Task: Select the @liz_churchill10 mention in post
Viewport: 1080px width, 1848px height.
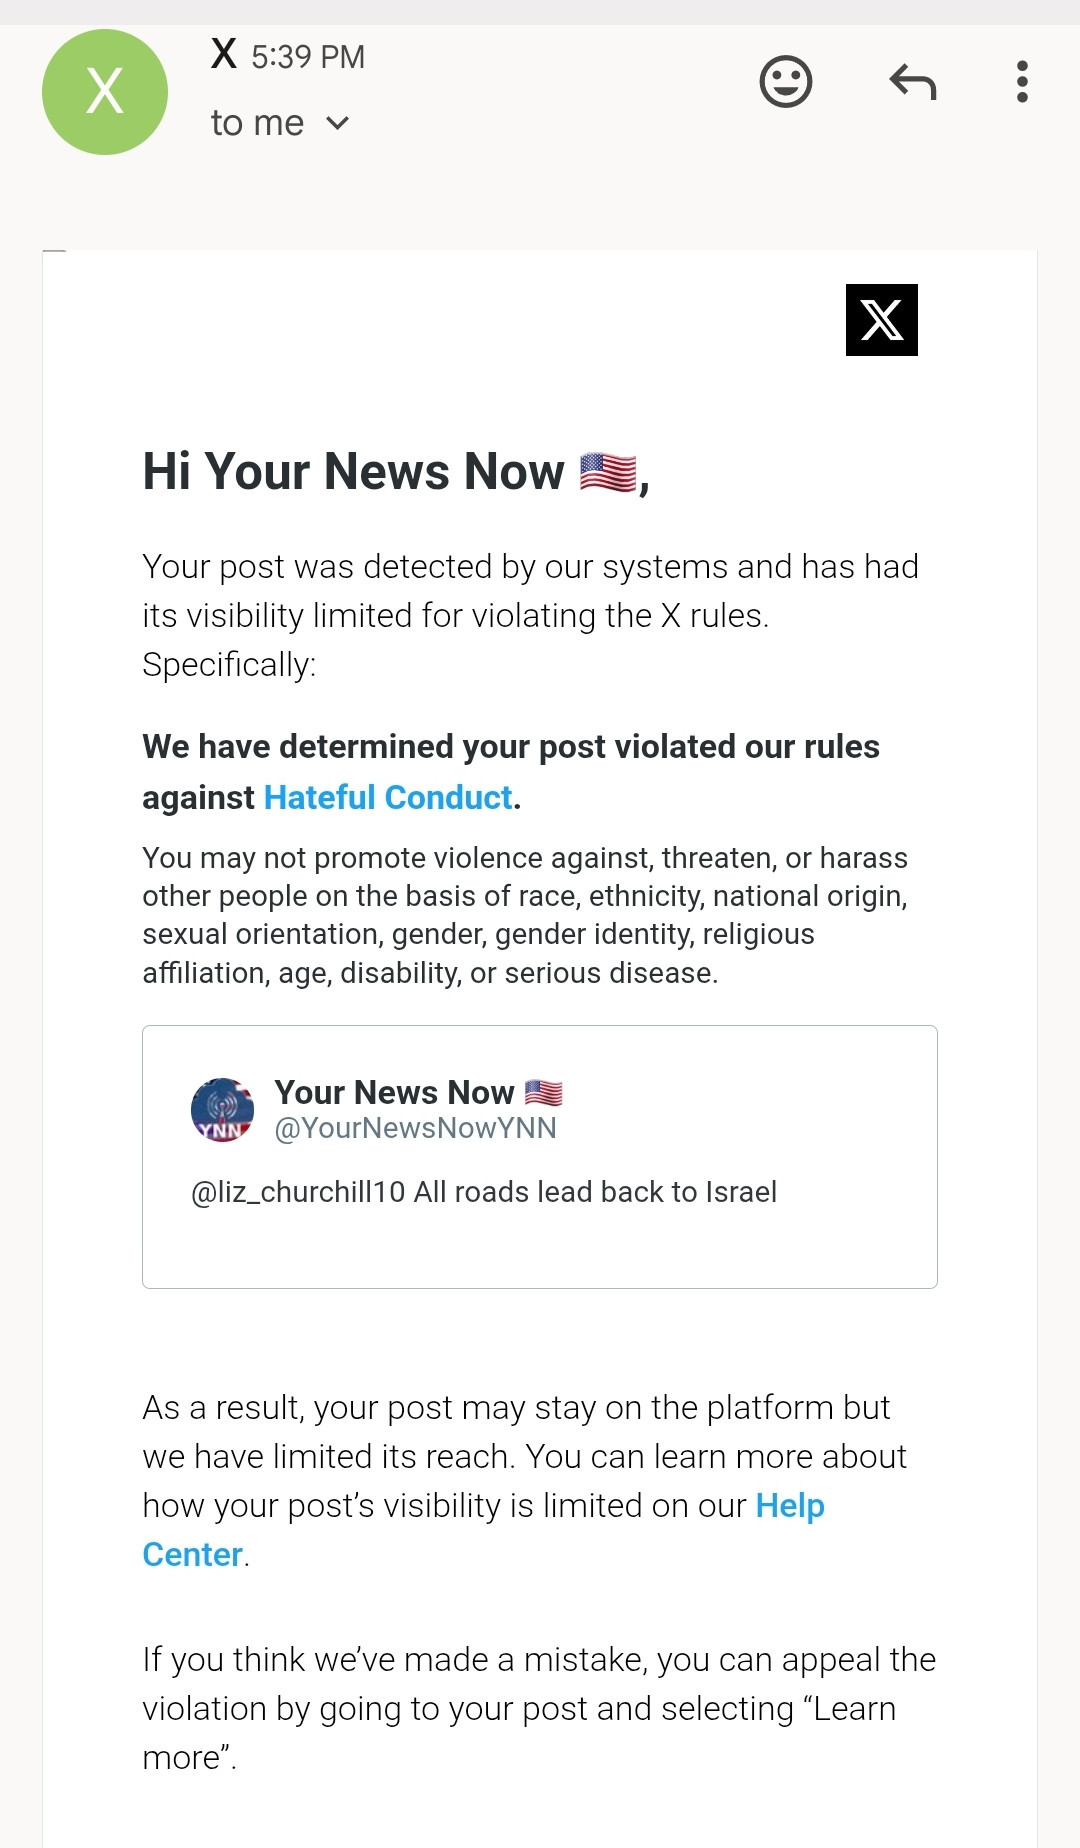Action: click(x=298, y=1192)
